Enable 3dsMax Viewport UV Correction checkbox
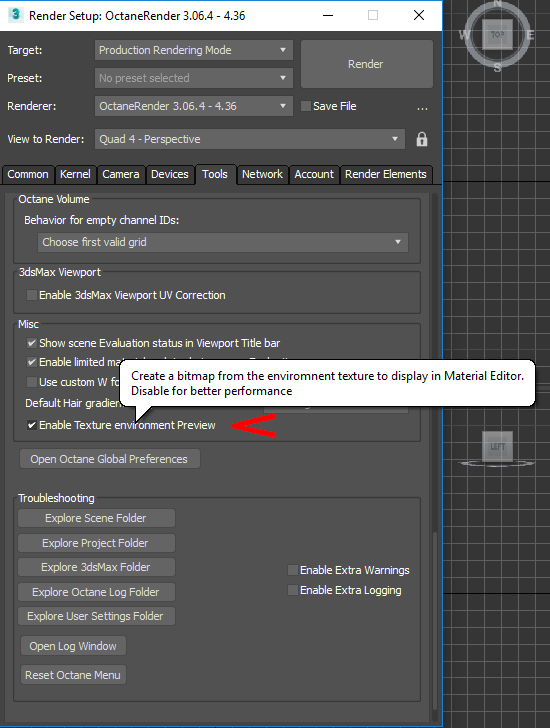Viewport: 550px width, 728px height. coord(32,295)
